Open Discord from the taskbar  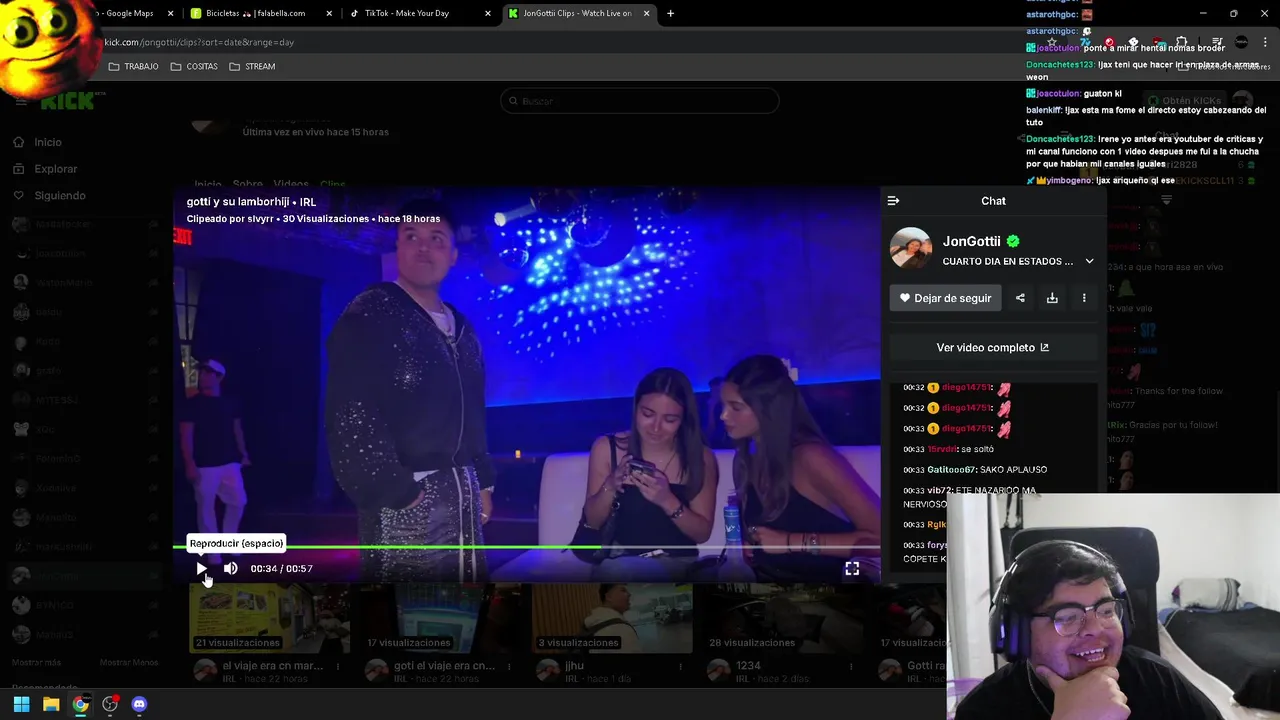(139, 704)
